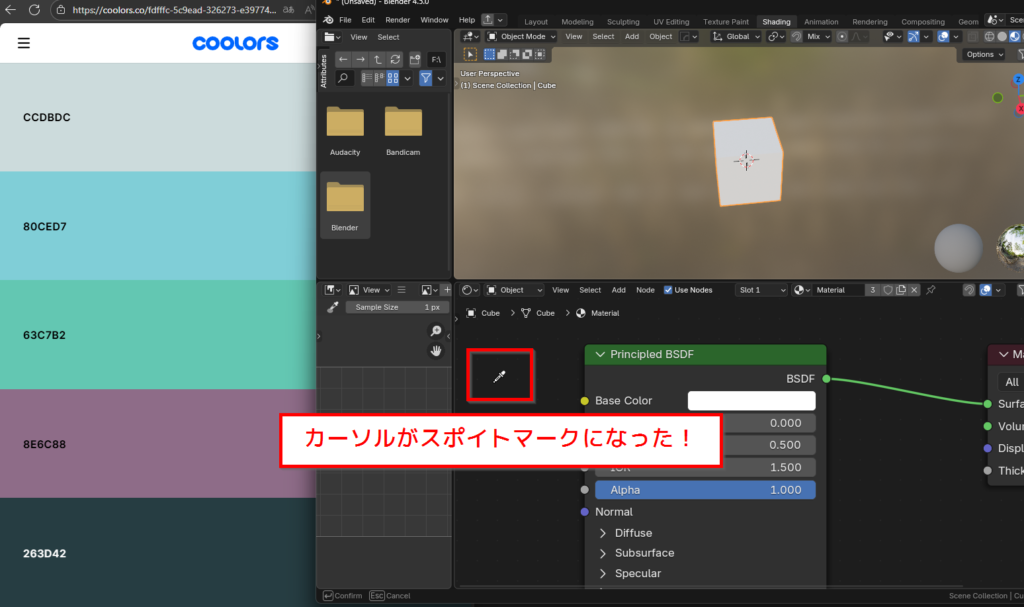The height and width of the screenshot is (607, 1024).
Task: Switch to the UV Editing workspace tab
Action: click(x=670, y=21)
